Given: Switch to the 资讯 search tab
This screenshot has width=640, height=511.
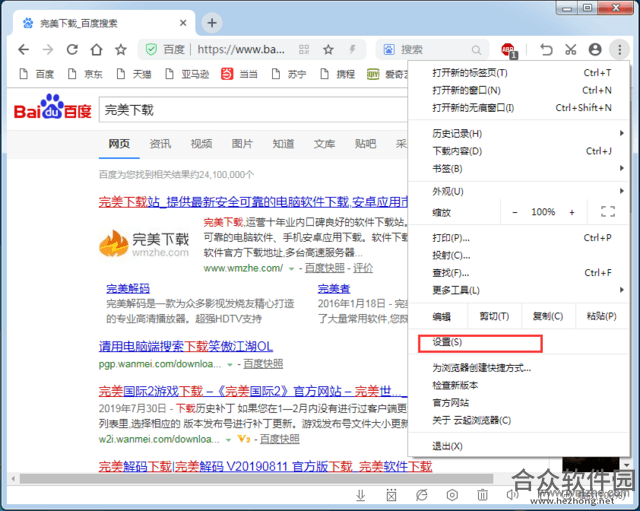Looking at the screenshot, I should [x=160, y=144].
